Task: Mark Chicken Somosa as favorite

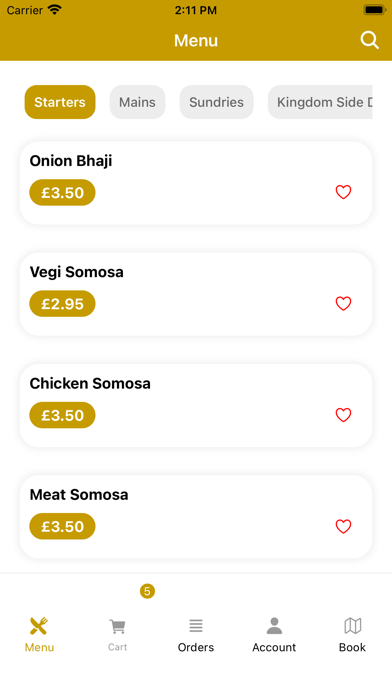Action: pyautogui.click(x=343, y=415)
